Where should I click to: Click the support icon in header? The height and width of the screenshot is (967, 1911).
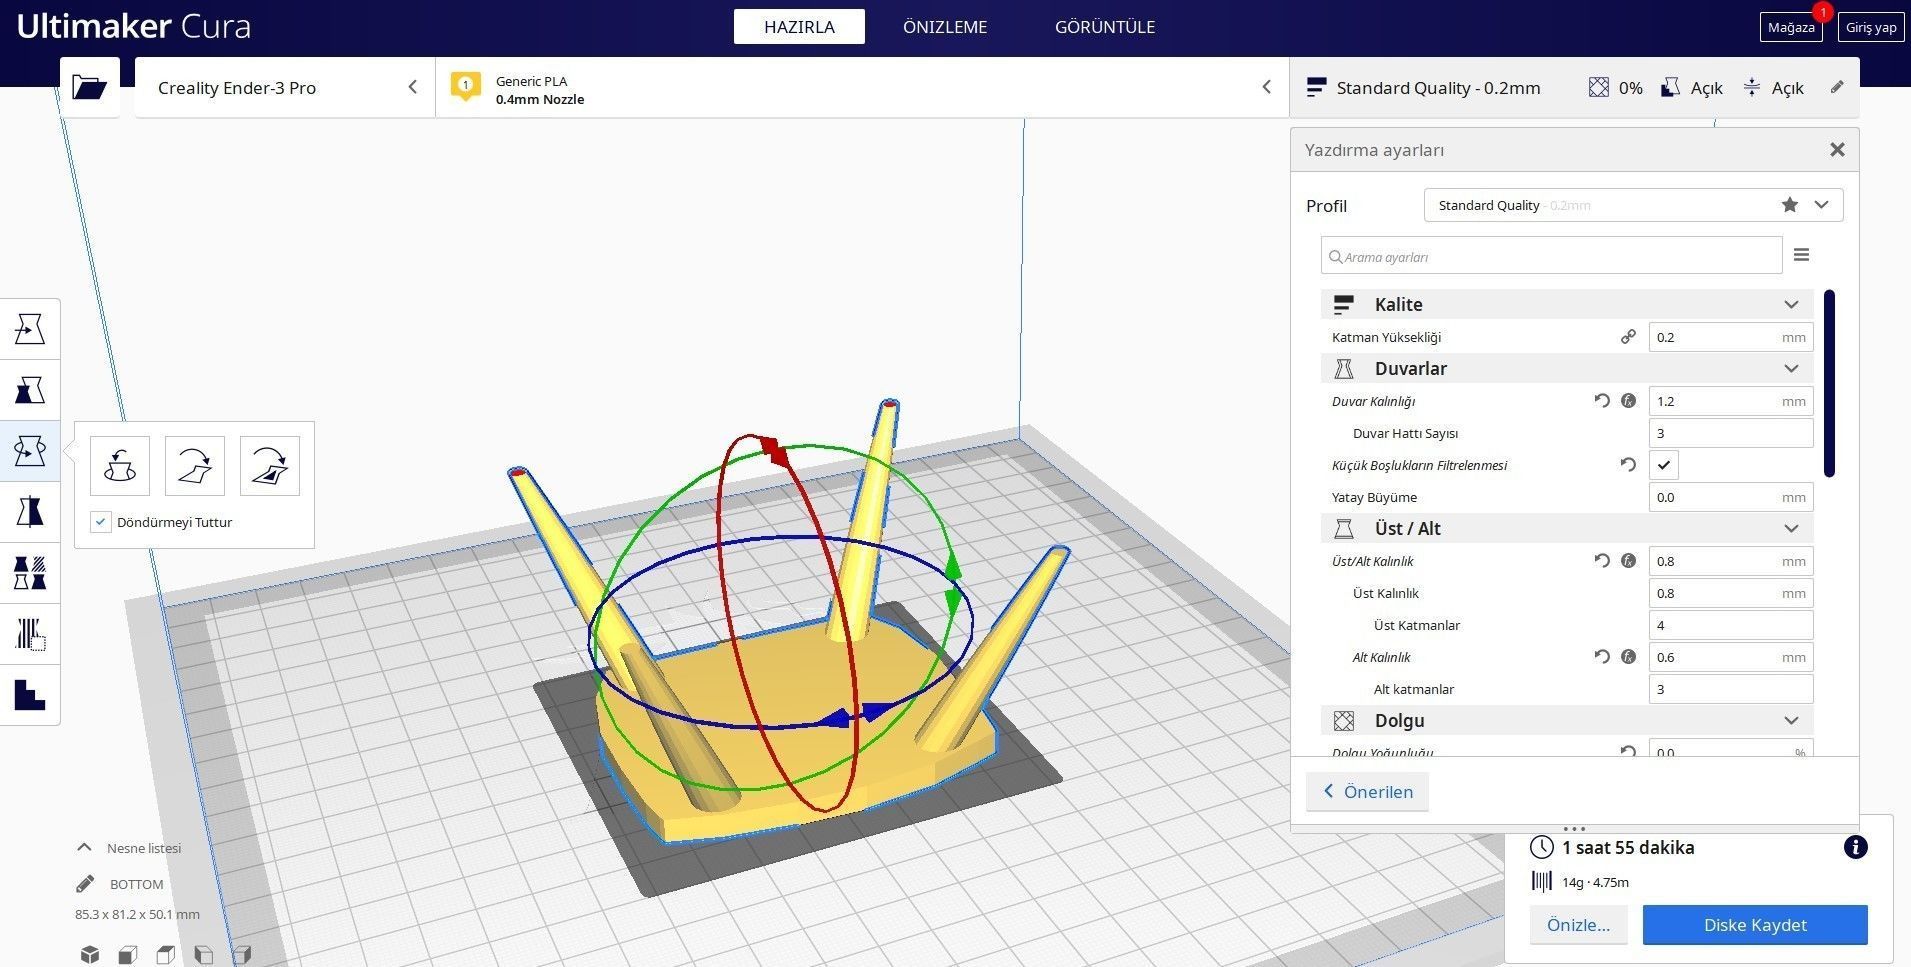point(1670,88)
